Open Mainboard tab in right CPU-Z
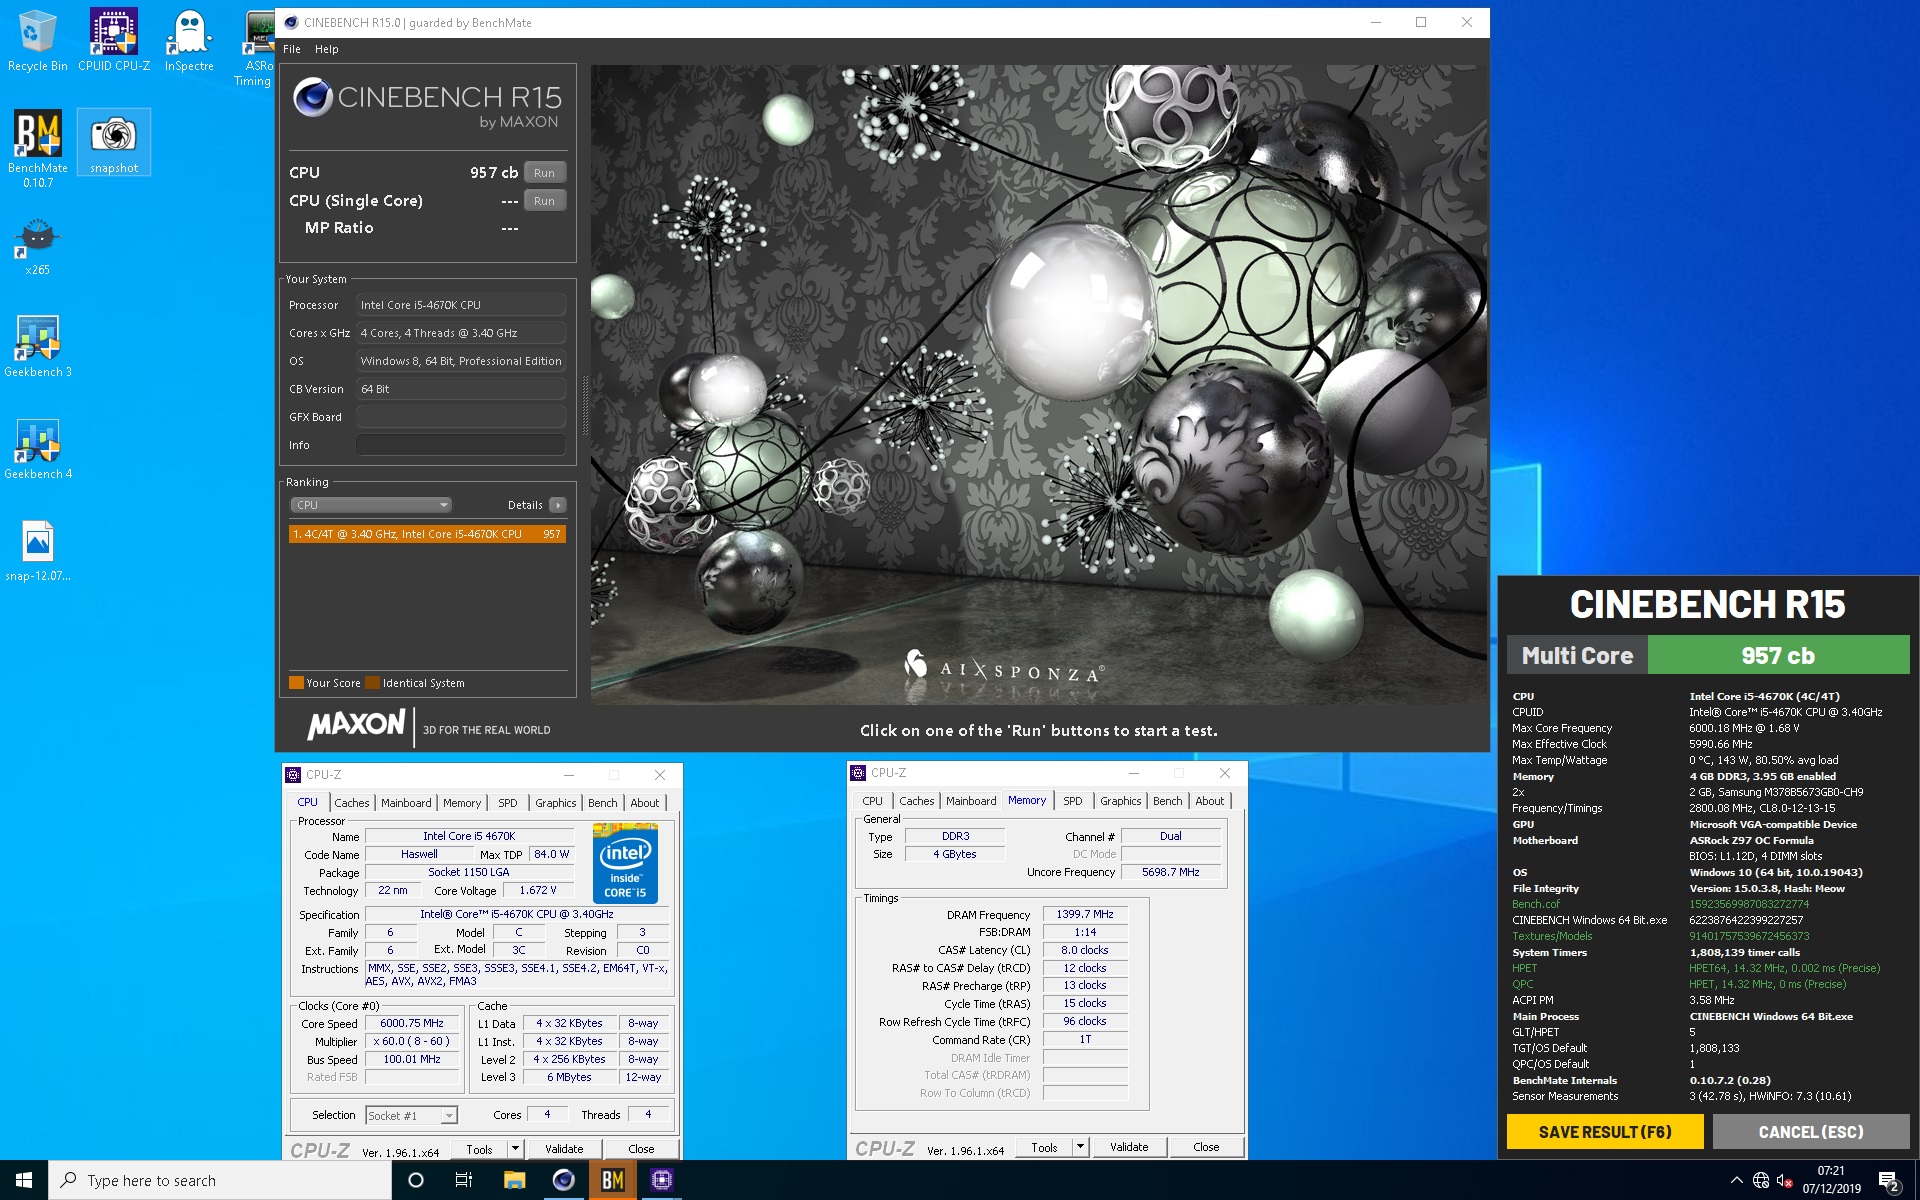The width and height of the screenshot is (1920, 1200). (x=971, y=801)
